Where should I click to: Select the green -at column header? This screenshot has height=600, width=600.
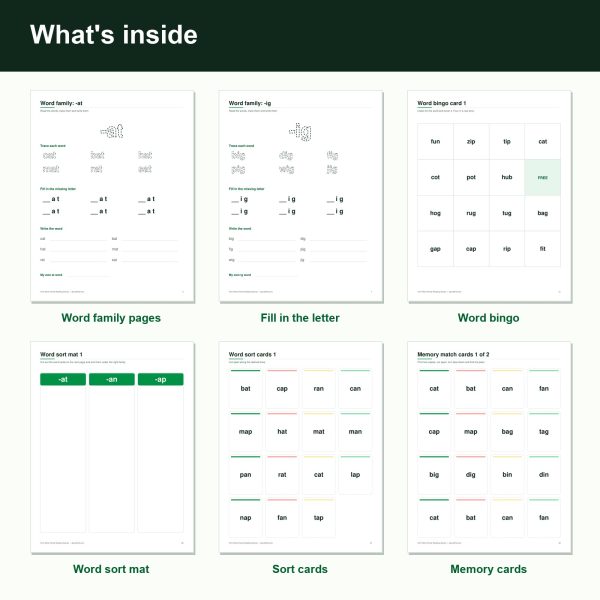63,379
